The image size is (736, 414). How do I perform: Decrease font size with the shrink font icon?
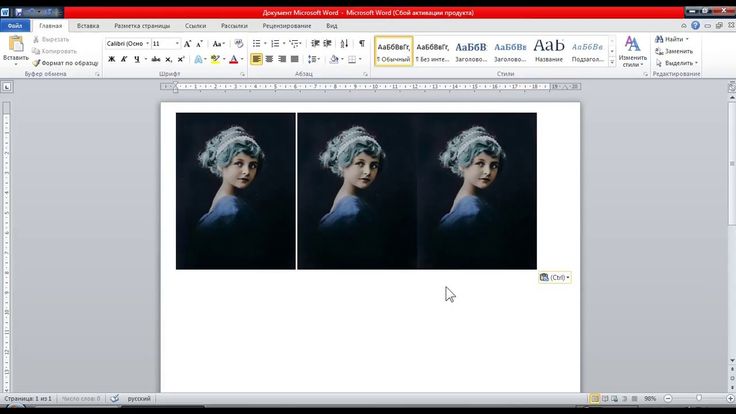click(199, 44)
